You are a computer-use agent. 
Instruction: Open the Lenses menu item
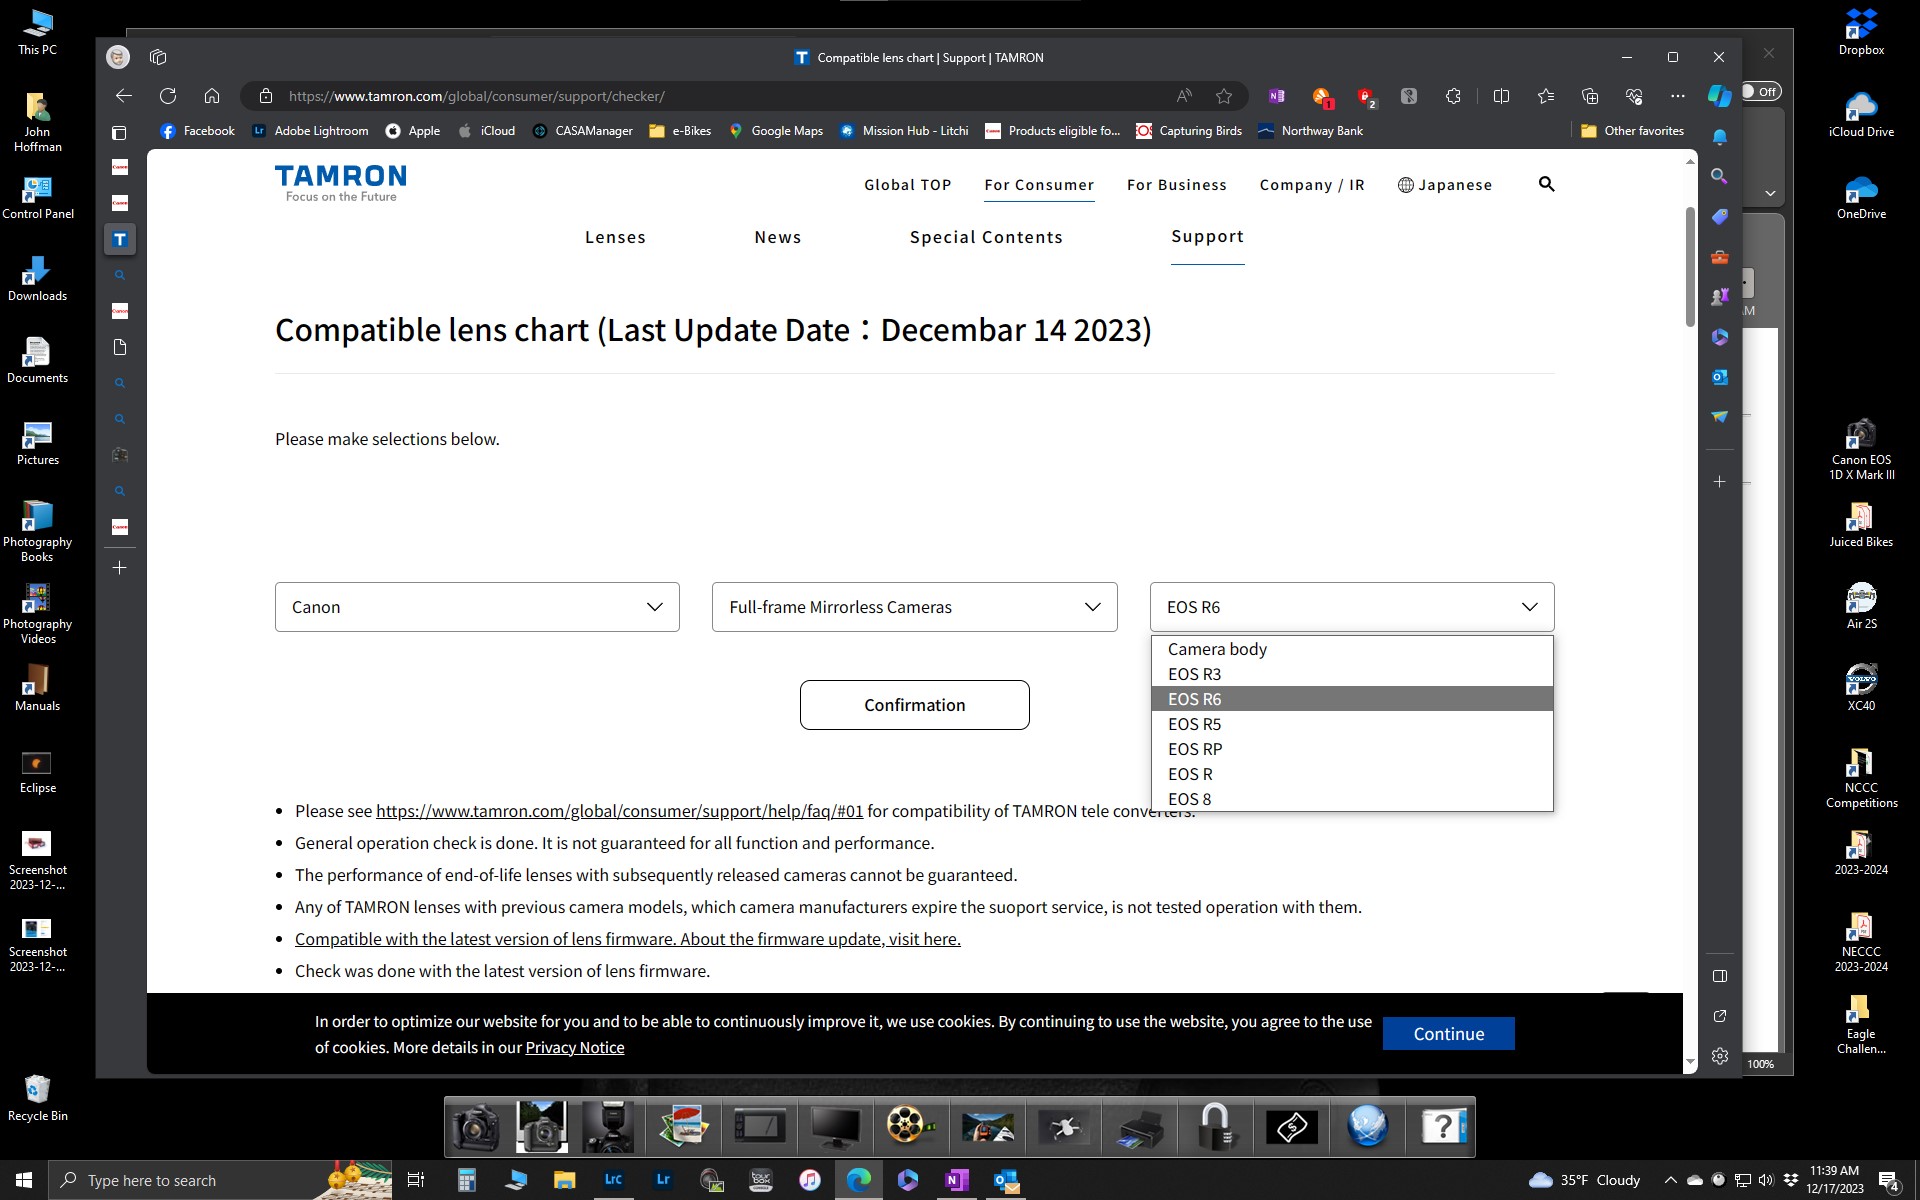615,237
